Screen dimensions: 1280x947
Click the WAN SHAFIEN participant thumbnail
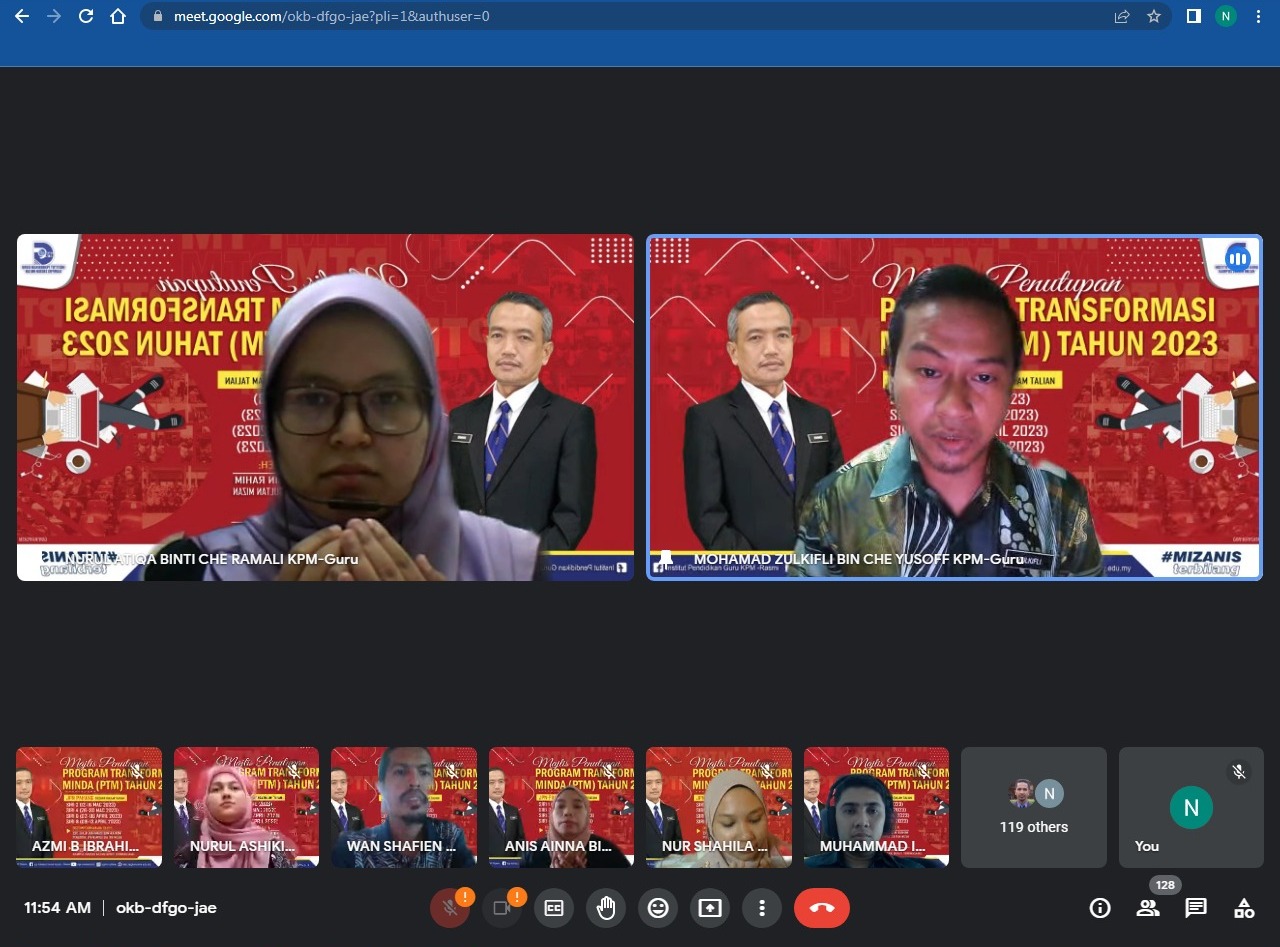(404, 807)
